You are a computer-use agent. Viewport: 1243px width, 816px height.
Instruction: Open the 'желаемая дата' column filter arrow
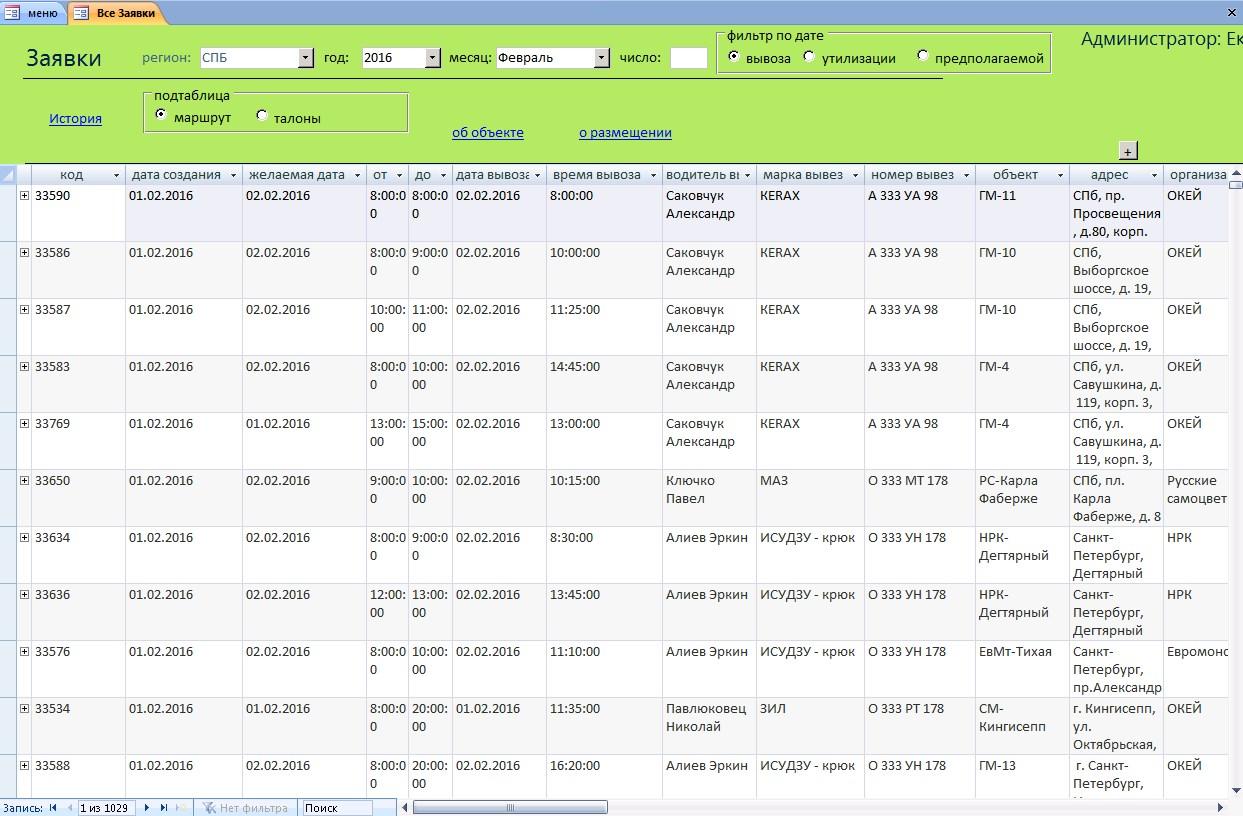point(357,176)
